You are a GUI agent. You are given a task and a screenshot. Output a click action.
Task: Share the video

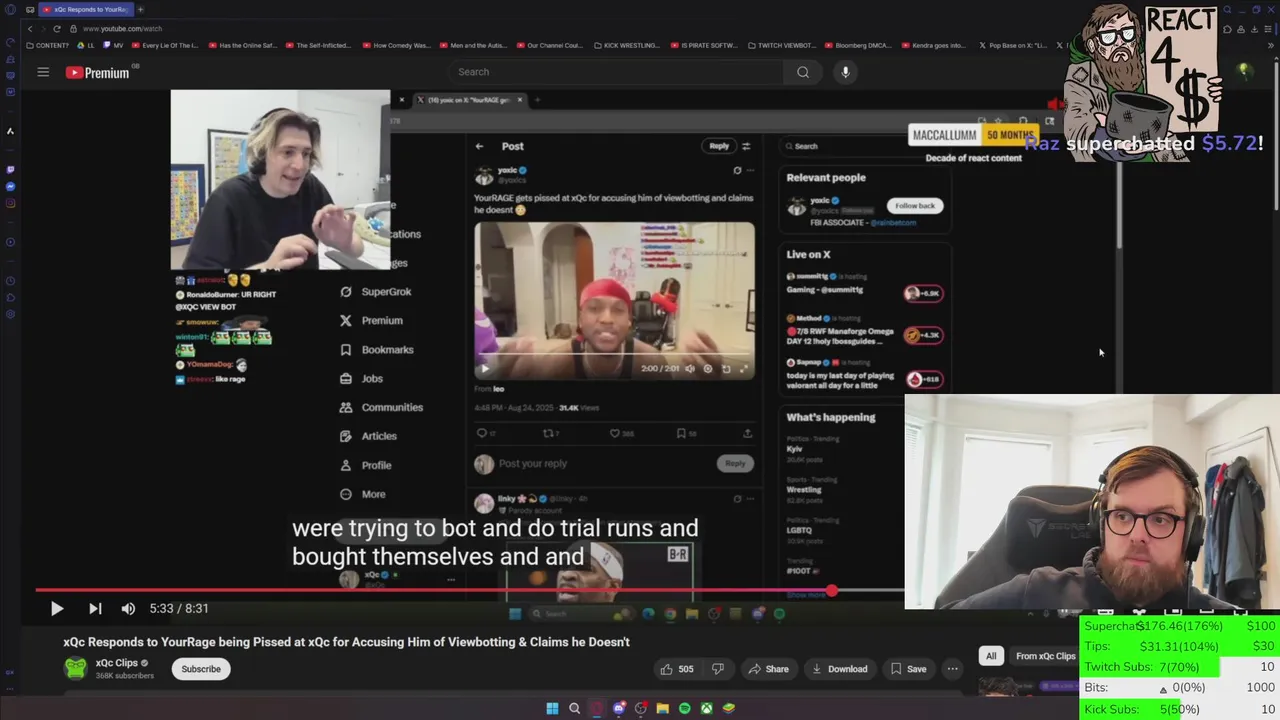coord(768,669)
